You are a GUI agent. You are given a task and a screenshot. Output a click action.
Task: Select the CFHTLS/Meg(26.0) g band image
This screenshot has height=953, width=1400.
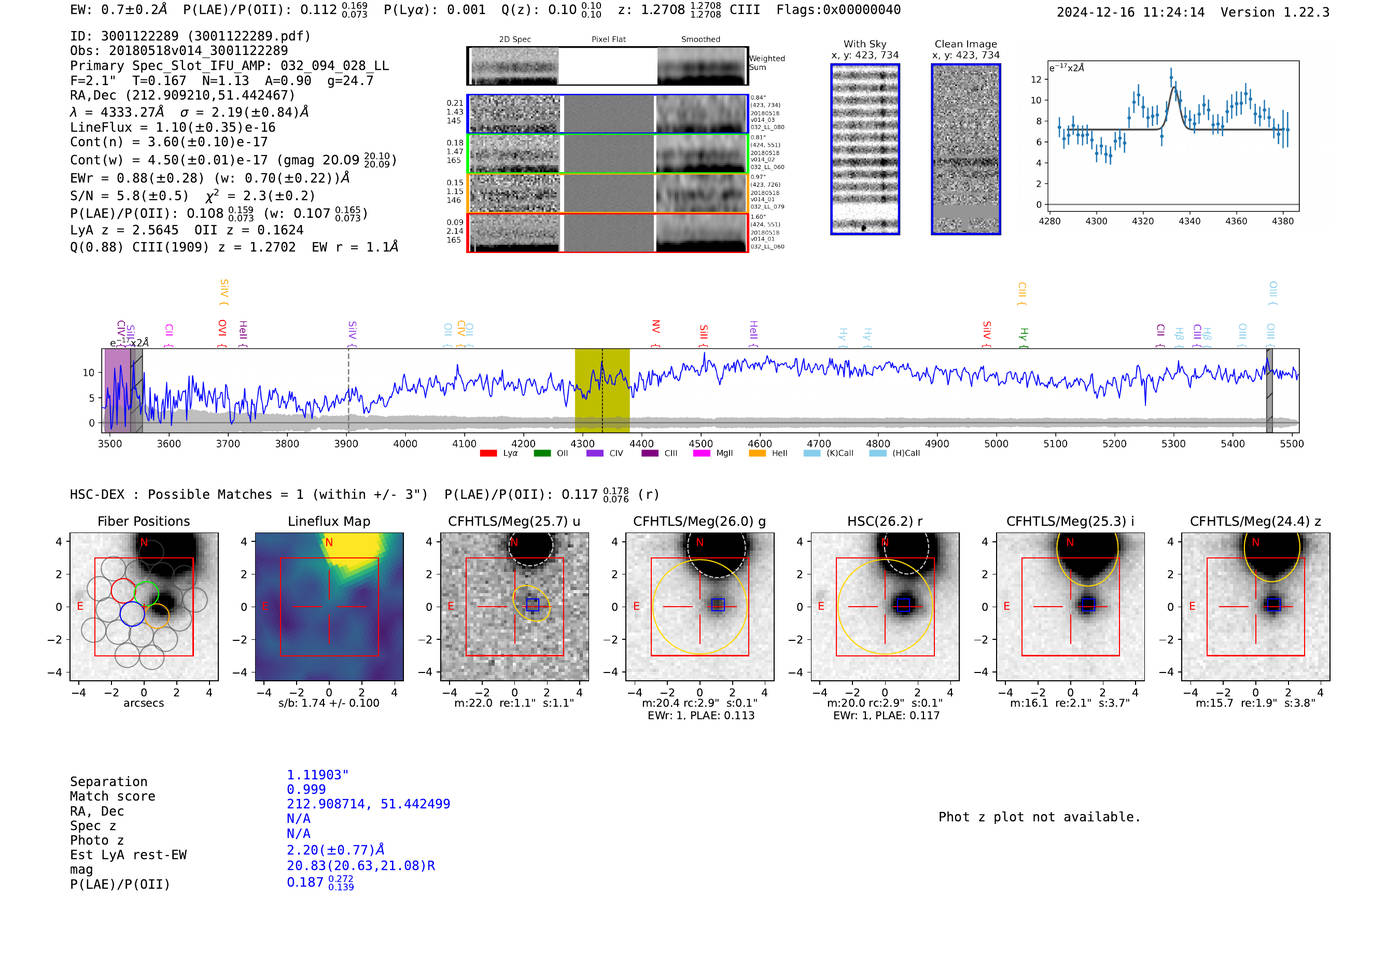click(700, 607)
